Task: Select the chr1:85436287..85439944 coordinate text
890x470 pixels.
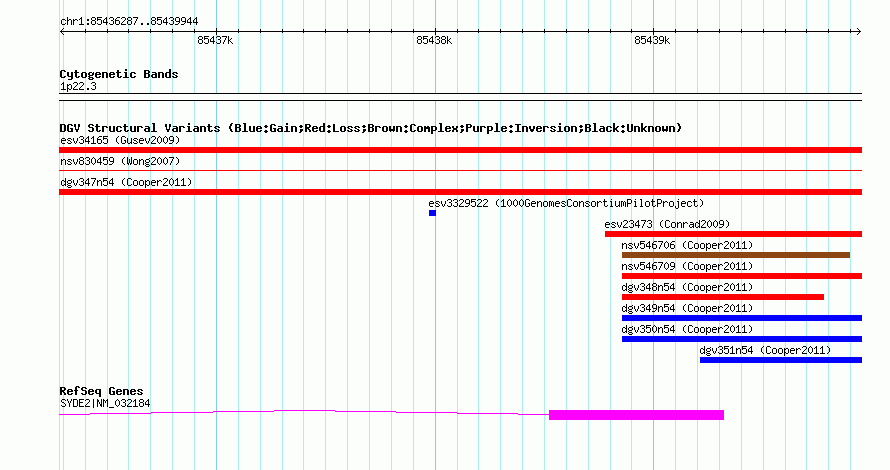Action: click(129, 22)
